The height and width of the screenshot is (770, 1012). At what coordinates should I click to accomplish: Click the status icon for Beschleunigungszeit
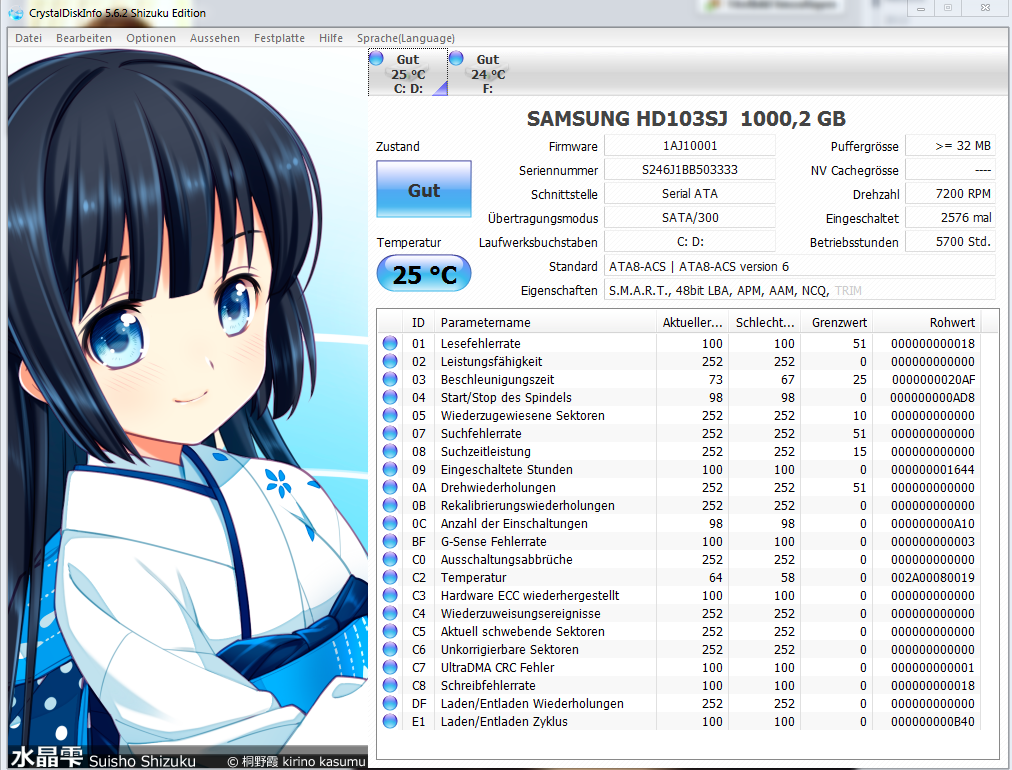390,380
